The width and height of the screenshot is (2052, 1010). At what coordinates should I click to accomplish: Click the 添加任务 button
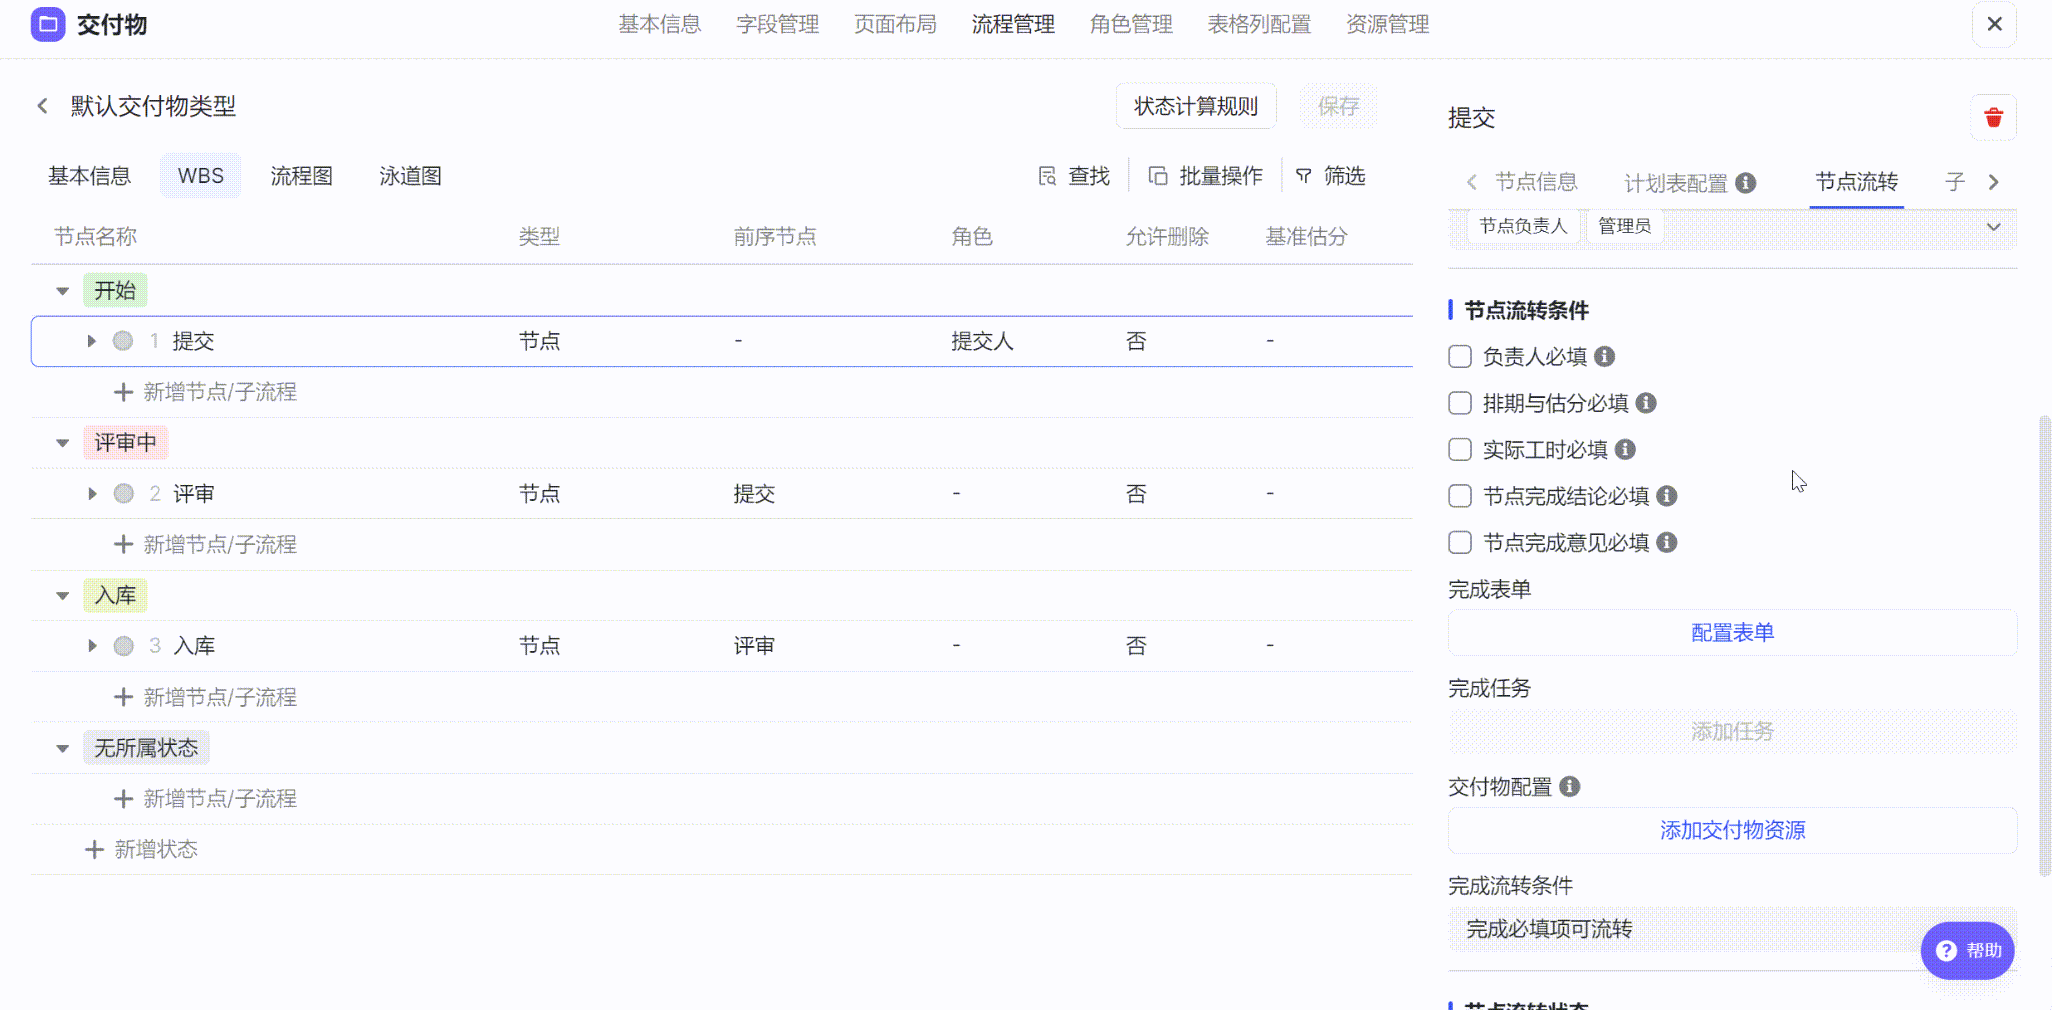click(1732, 732)
